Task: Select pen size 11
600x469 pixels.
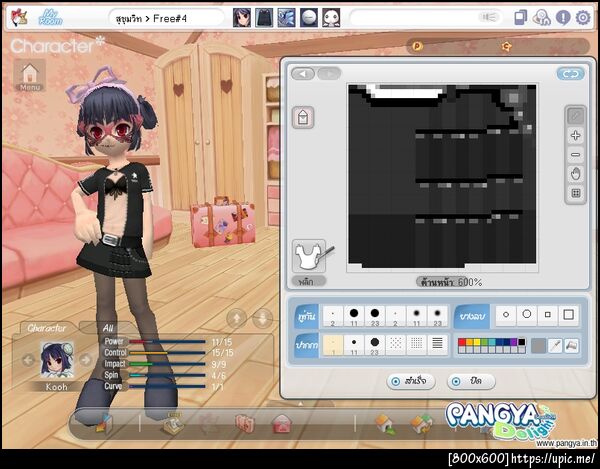Action: point(354,345)
